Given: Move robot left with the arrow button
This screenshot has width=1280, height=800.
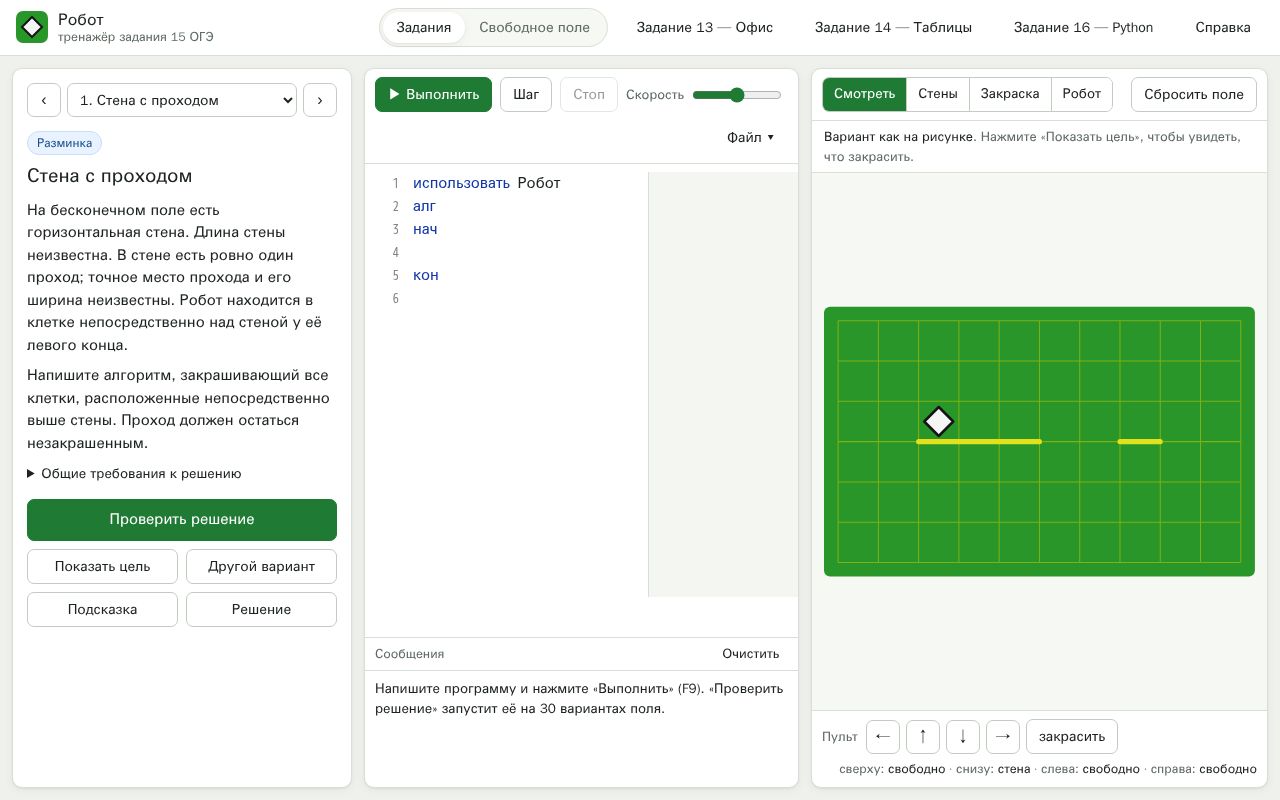Looking at the screenshot, I should (x=883, y=736).
